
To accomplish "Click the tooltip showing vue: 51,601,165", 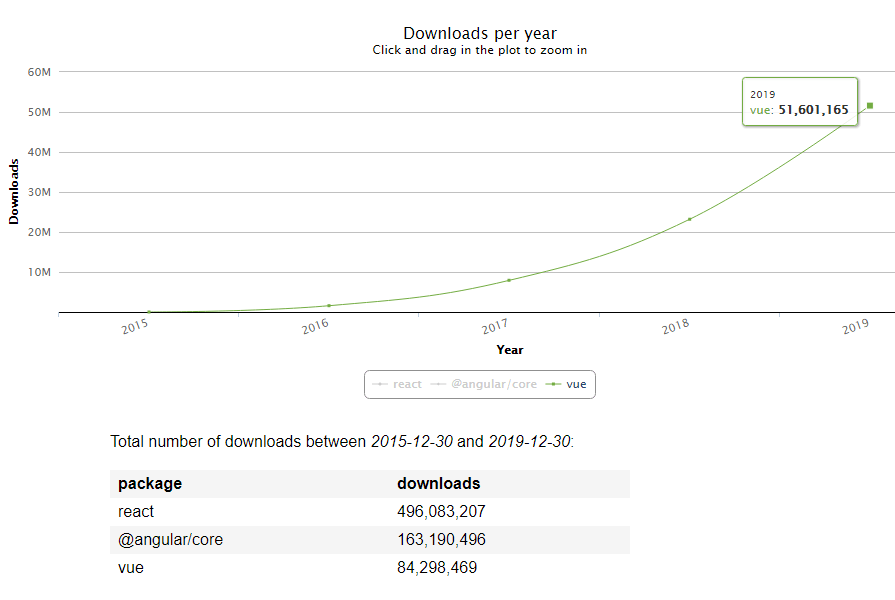I will (799, 102).
